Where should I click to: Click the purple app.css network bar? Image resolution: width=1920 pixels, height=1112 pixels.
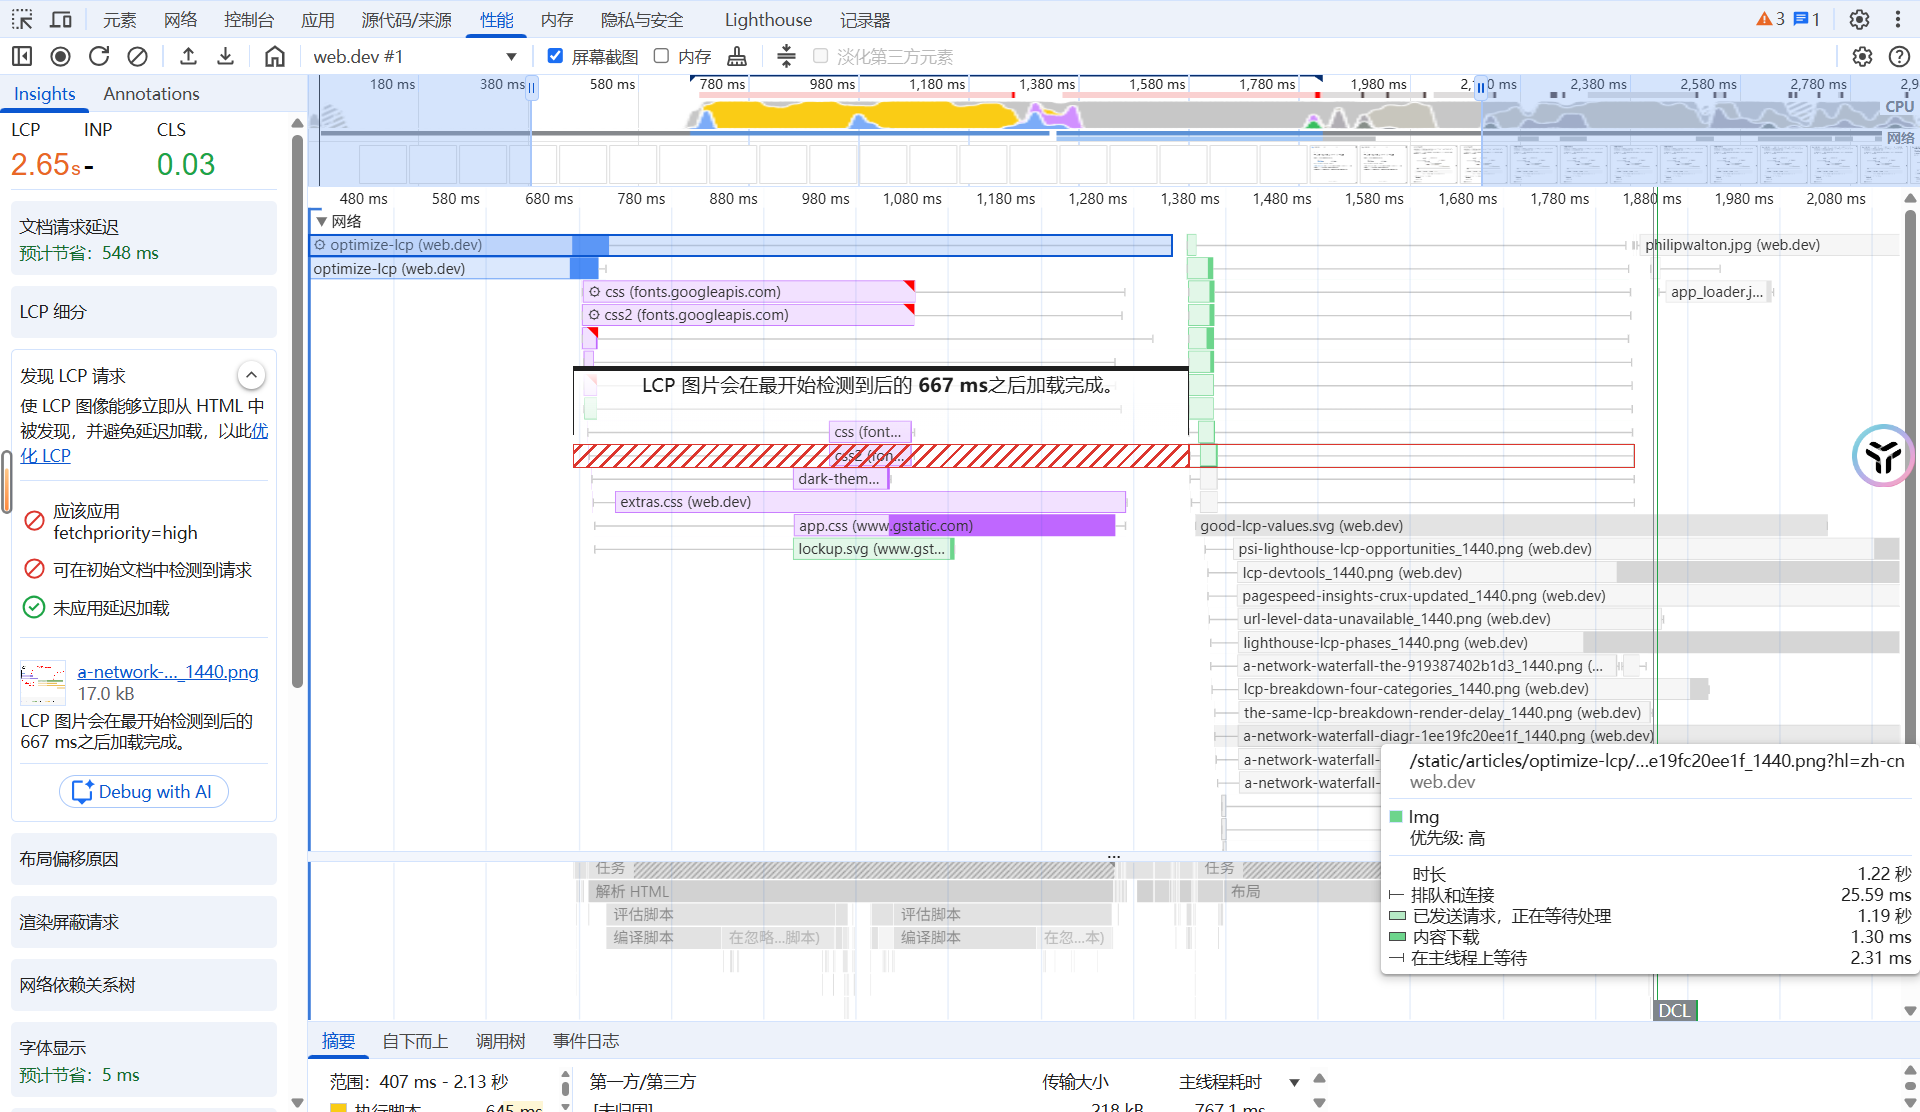pos(1000,525)
